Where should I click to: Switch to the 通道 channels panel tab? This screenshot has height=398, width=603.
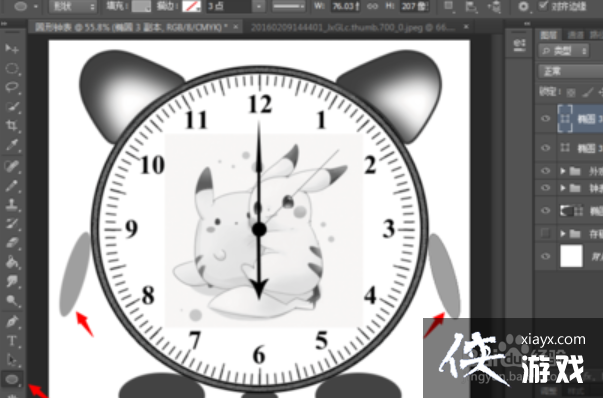[x=575, y=35]
